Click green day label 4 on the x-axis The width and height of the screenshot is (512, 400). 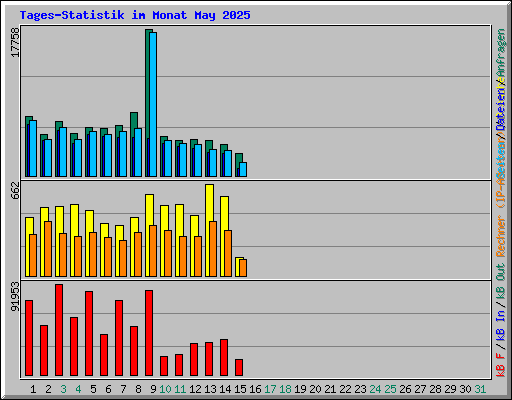78,389
